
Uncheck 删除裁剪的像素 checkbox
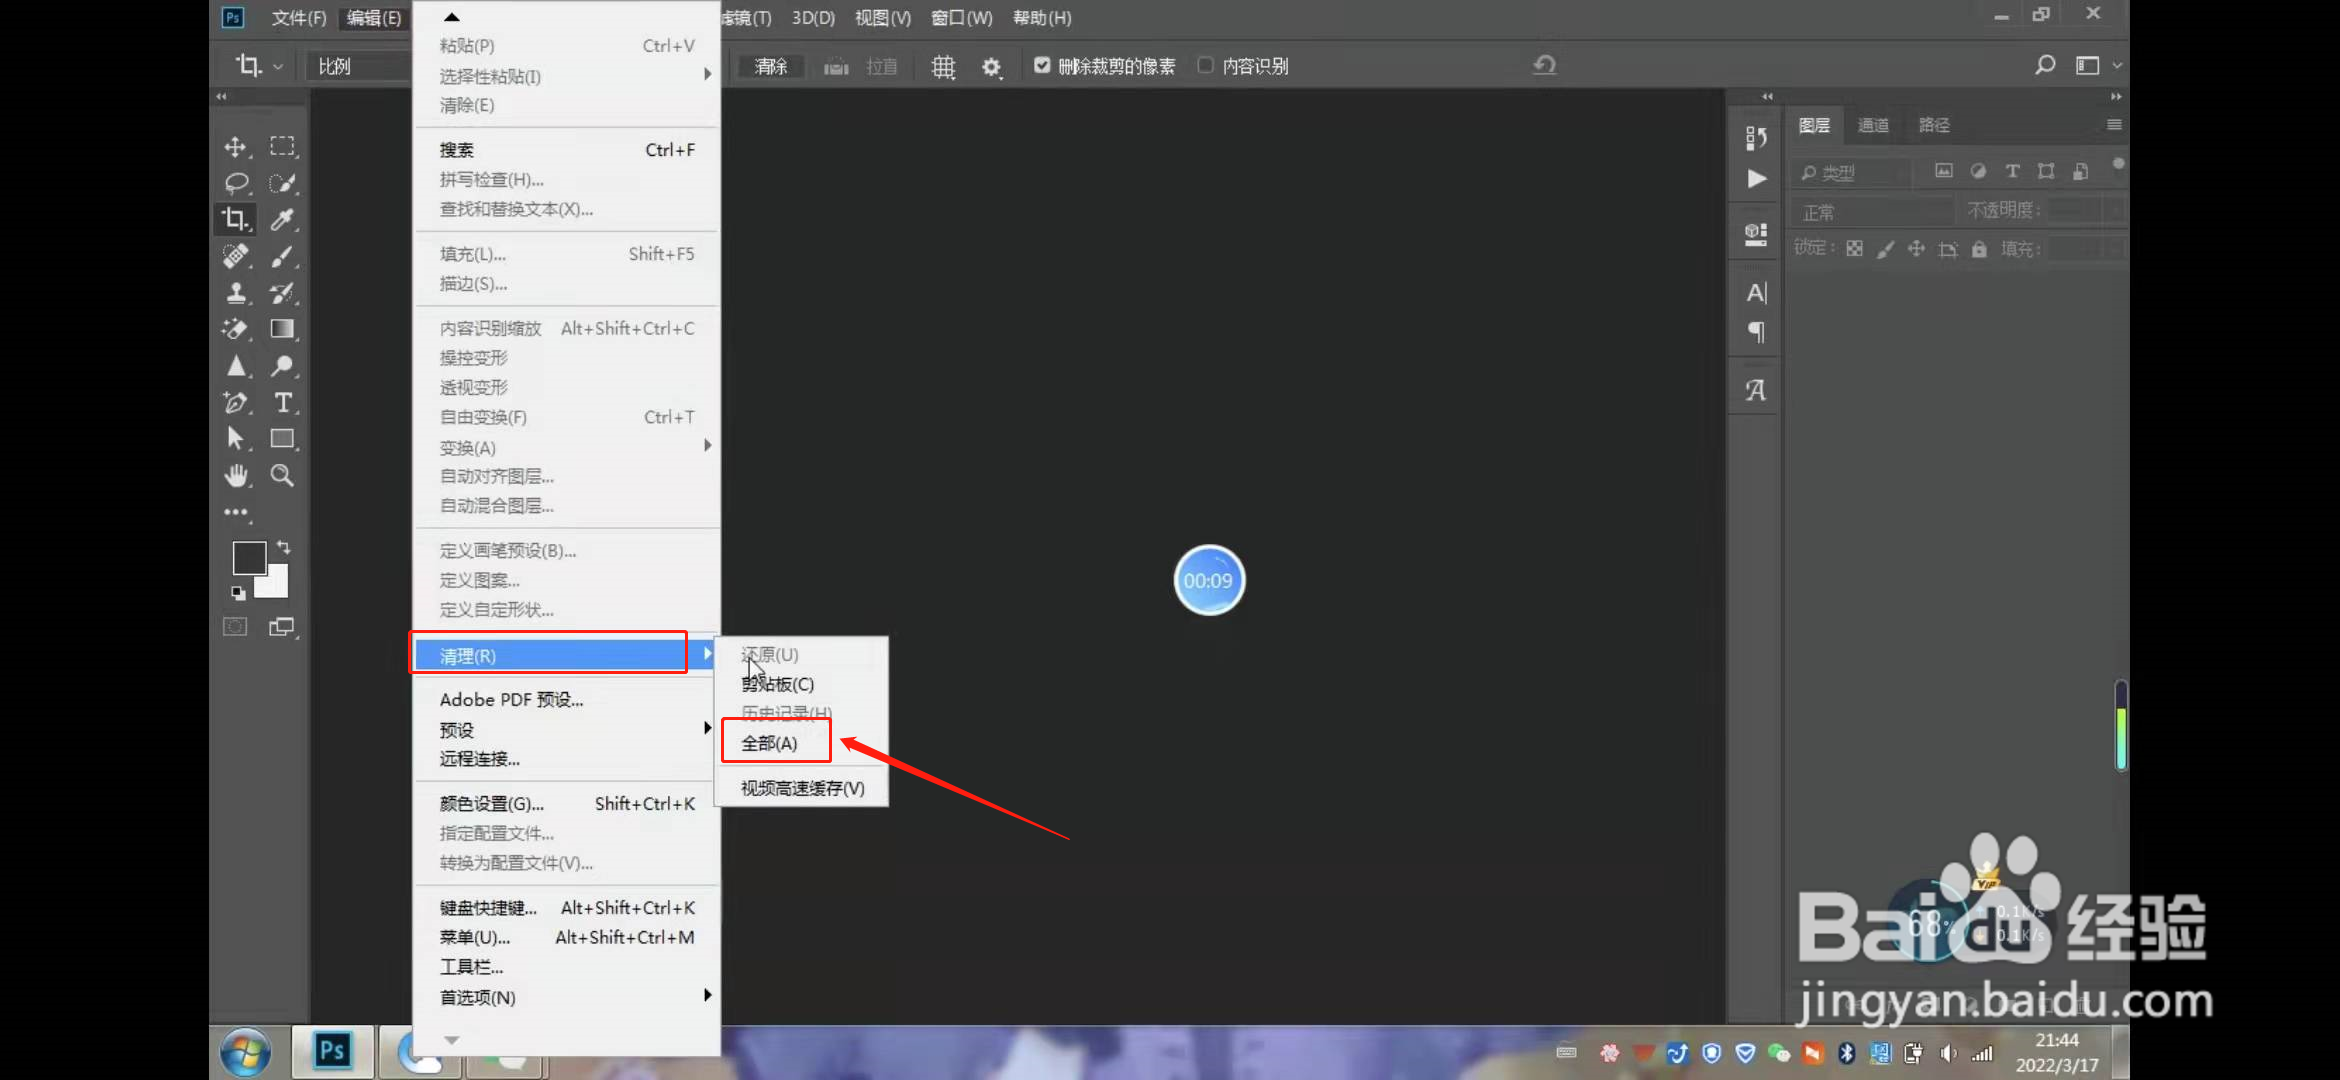tap(1042, 65)
